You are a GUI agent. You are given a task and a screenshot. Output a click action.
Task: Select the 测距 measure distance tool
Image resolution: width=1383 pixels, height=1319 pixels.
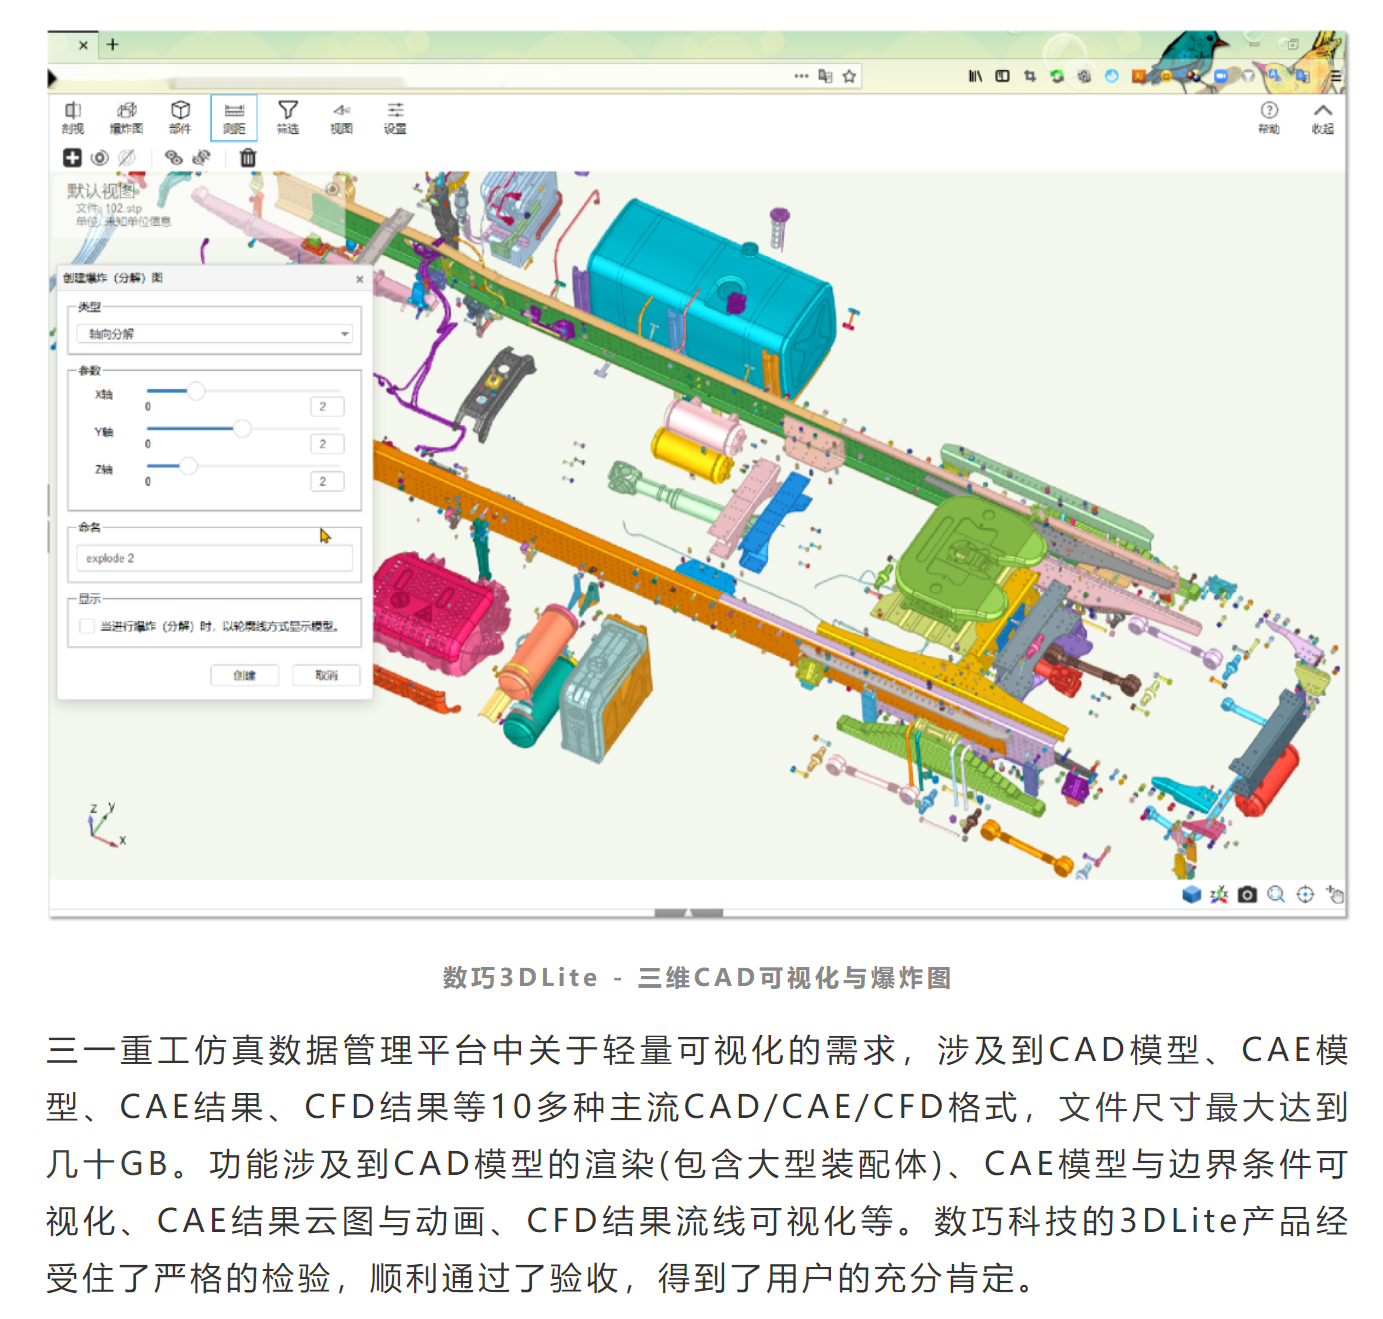pyautogui.click(x=234, y=117)
